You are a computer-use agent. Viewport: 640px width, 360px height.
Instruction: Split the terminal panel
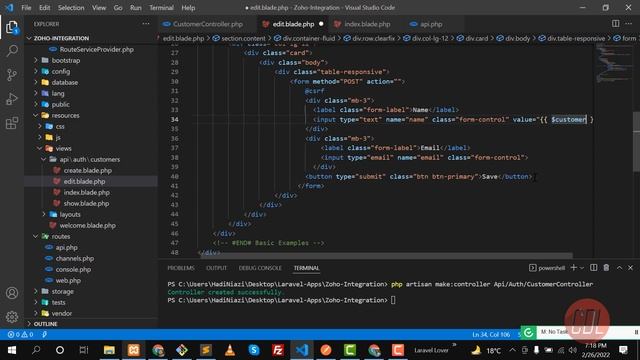click(x=593, y=268)
